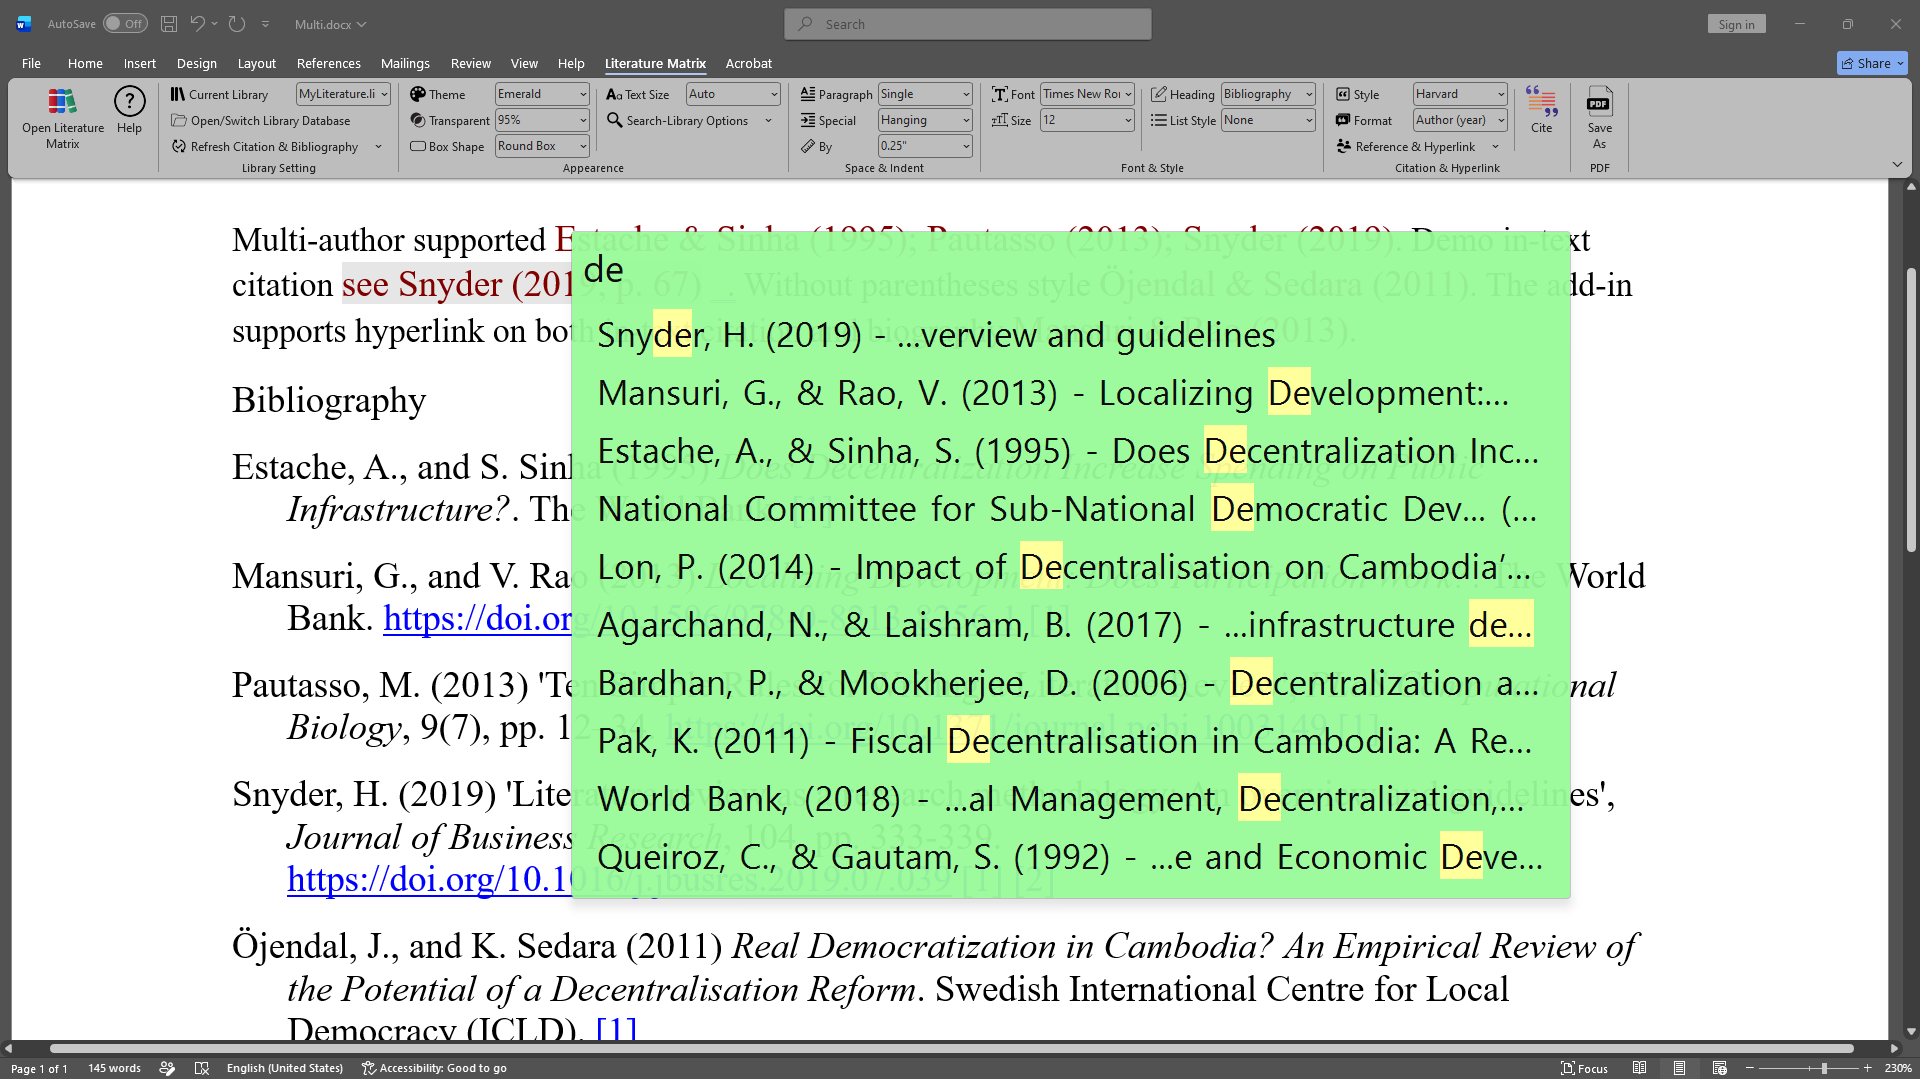Viewport: 1920px width, 1080px height.
Task: Click the Save As PDF icon
Action: [1599, 101]
